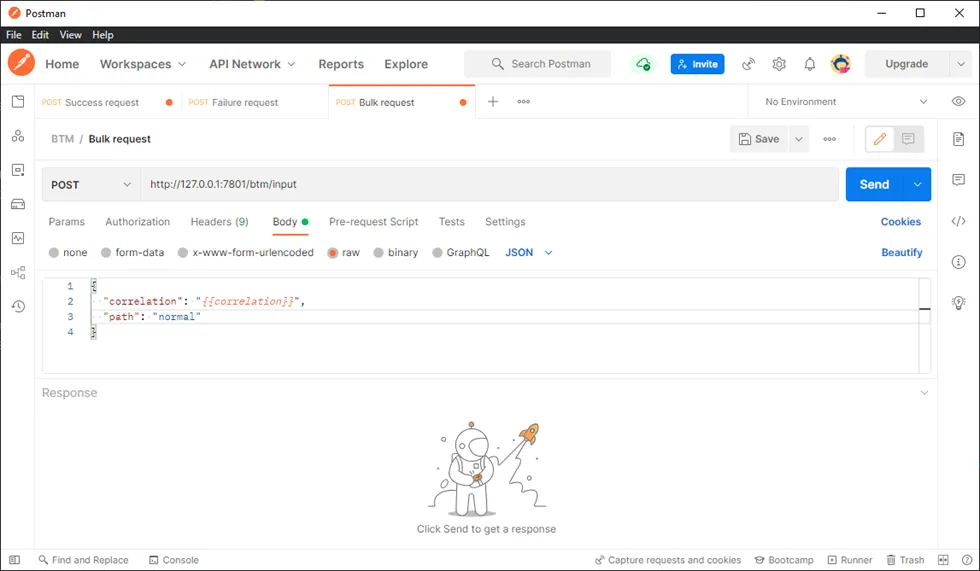Open the POST method dropdown
The width and height of the screenshot is (980, 571).
coord(91,184)
